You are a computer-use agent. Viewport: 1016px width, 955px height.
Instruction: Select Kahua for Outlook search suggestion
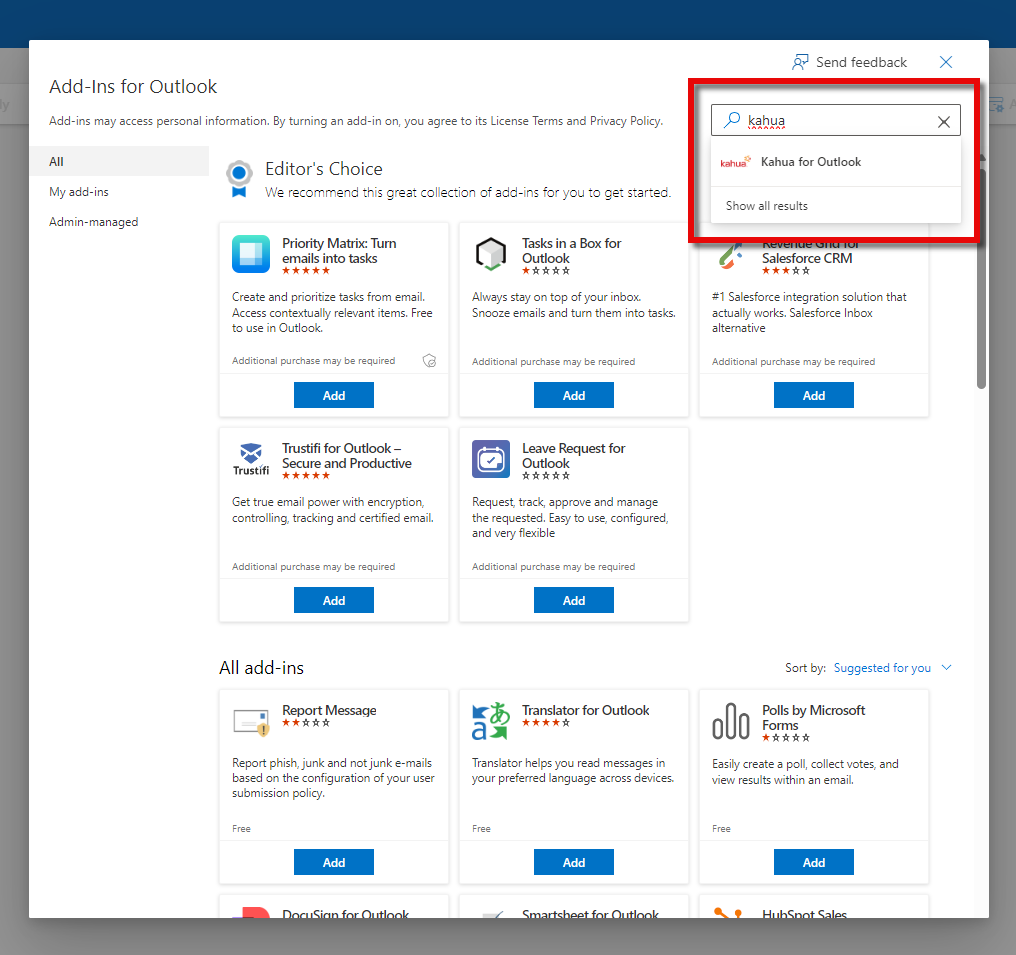coord(810,162)
